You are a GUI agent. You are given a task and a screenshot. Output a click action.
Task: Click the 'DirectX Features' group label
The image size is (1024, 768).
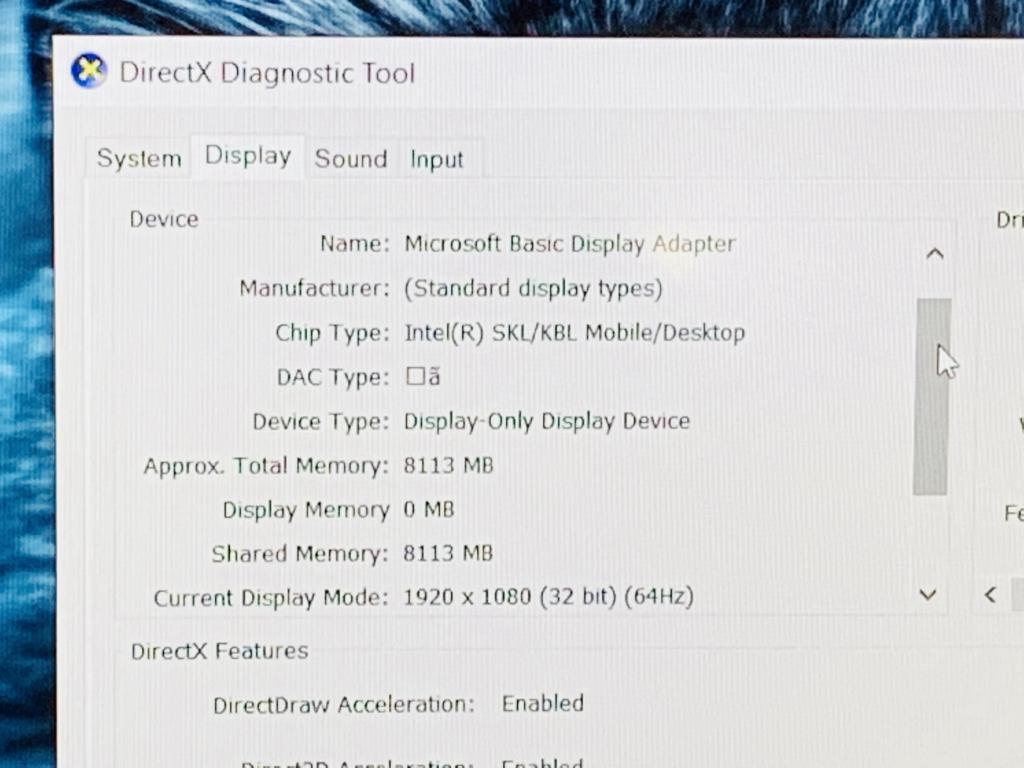pyautogui.click(x=219, y=651)
